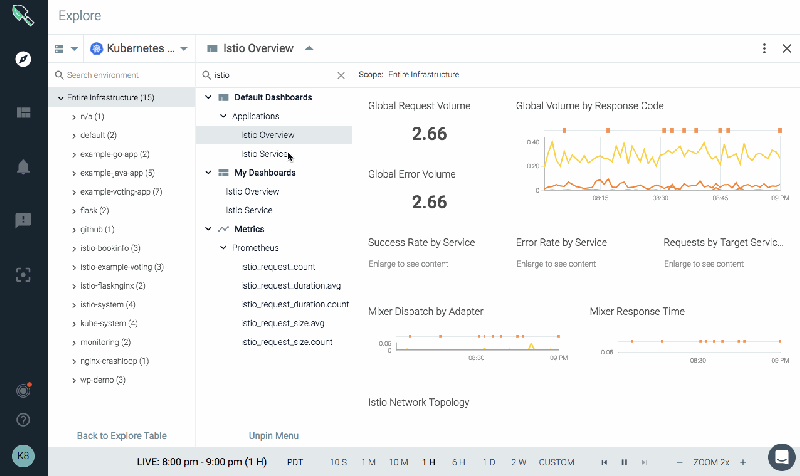Set time range to 2 W

(x=518, y=462)
